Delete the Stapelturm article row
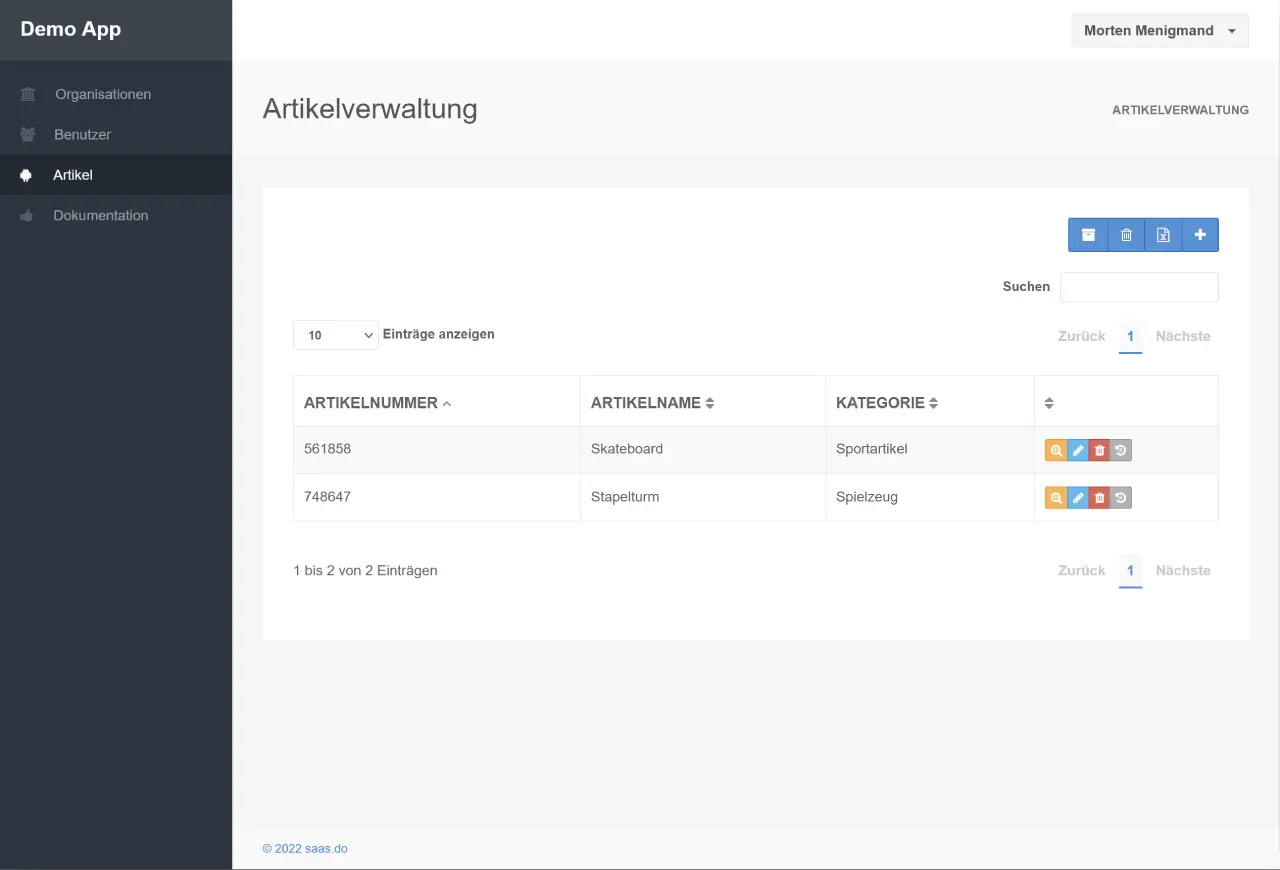The height and width of the screenshot is (870, 1280). (x=1100, y=497)
